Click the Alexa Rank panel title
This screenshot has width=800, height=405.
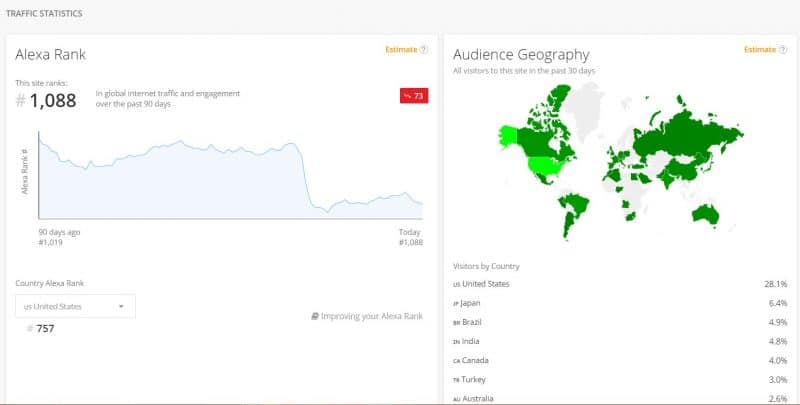point(51,55)
